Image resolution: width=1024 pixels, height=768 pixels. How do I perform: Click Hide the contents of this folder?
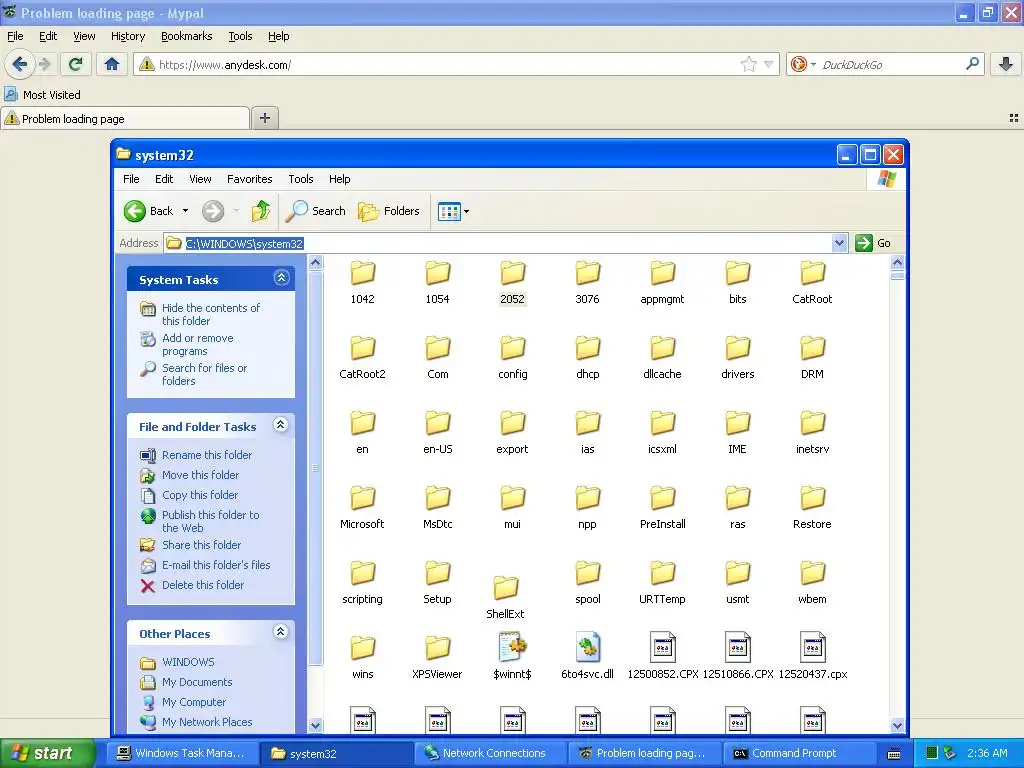[211, 314]
